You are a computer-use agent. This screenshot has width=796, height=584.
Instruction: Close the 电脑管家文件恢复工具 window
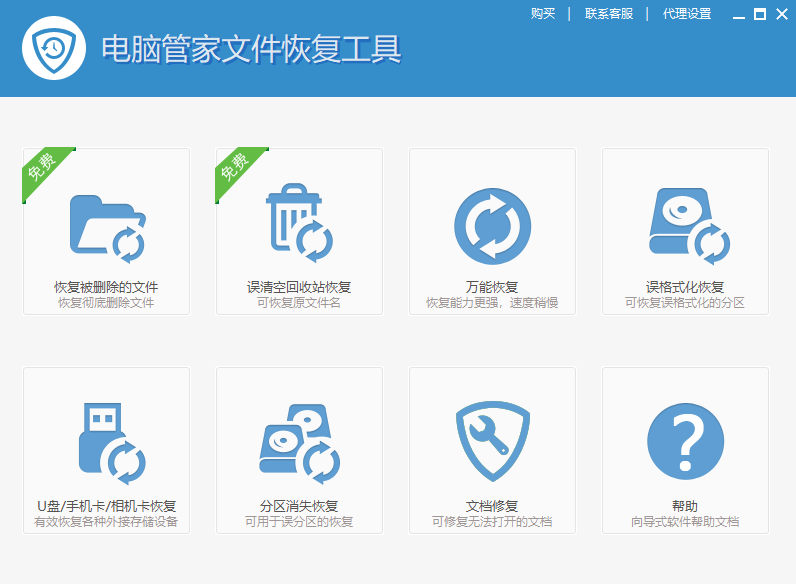click(x=781, y=14)
